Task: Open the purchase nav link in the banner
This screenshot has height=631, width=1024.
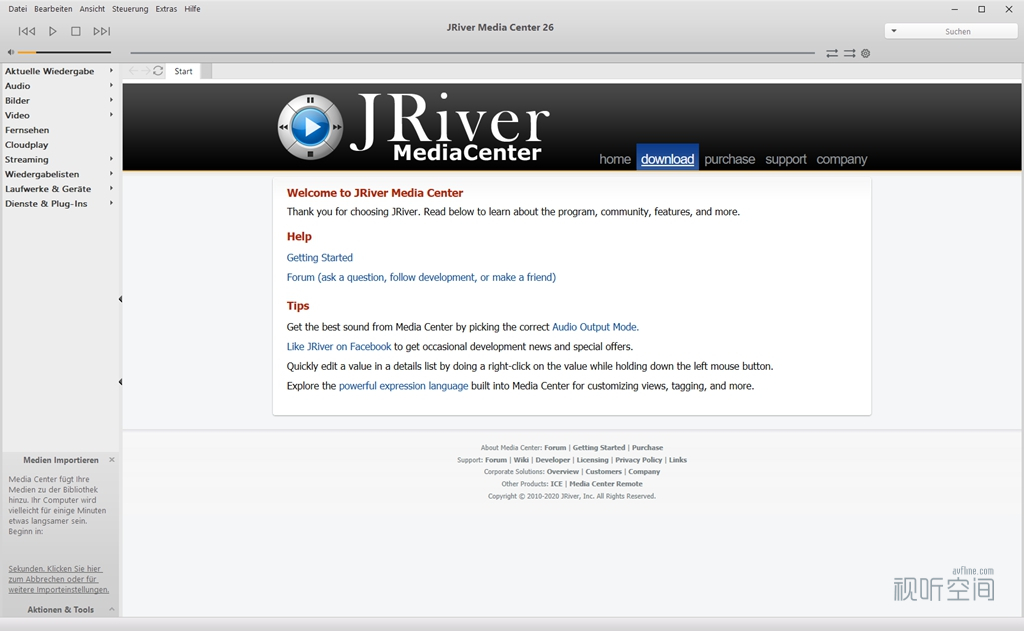Action: pyautogui.click(x=729, y=159)
